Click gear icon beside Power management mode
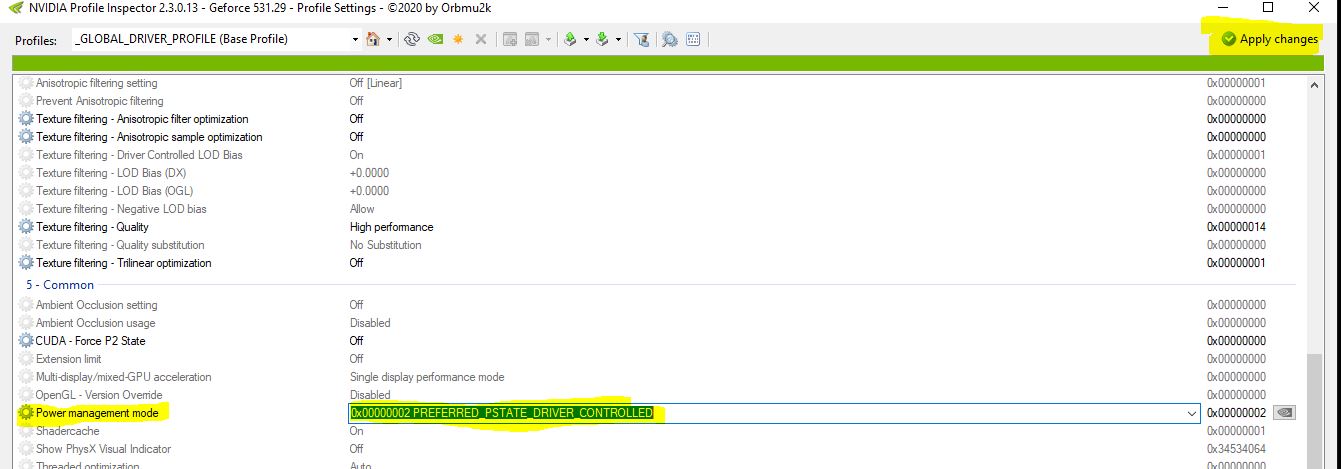Screen dimensions: 1341x469 26,413
